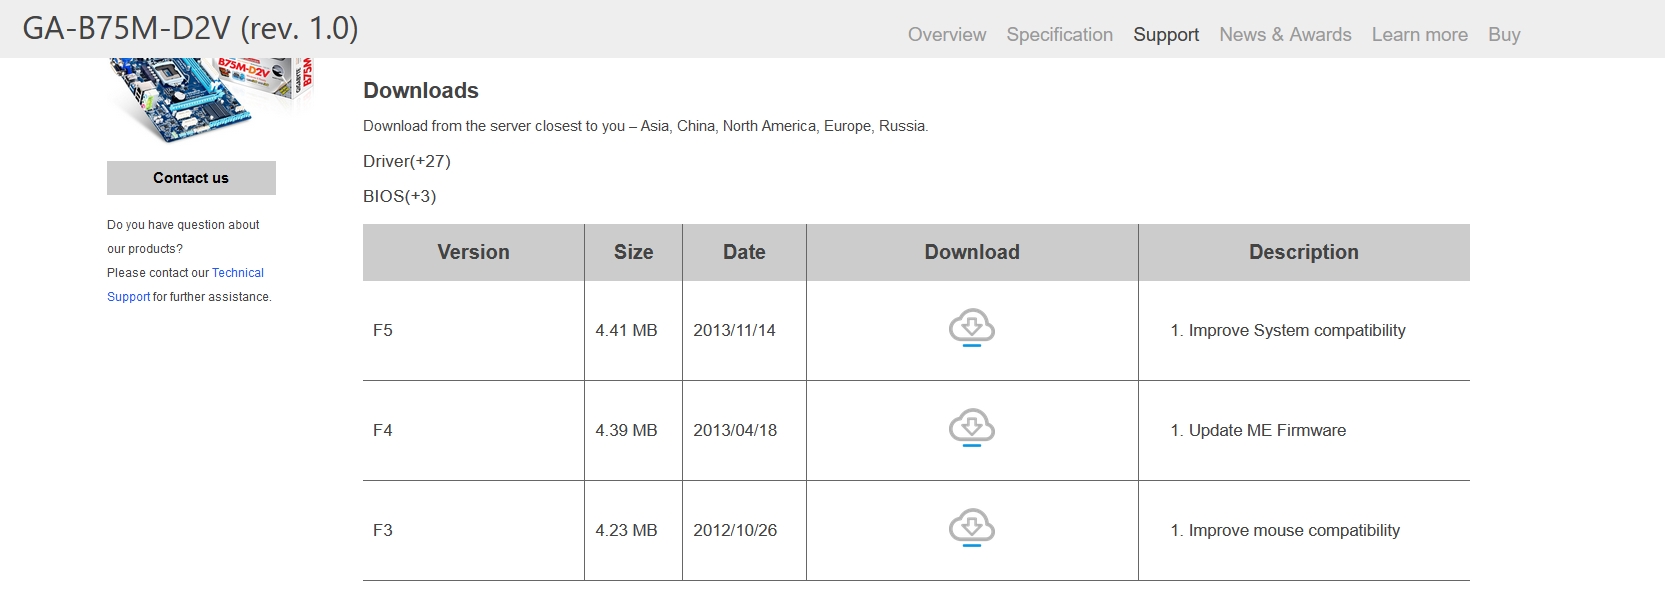Click the Version column header
The height and width of the screenshot is (589, 1665).
pyautogui.click(x=473, y=252)
